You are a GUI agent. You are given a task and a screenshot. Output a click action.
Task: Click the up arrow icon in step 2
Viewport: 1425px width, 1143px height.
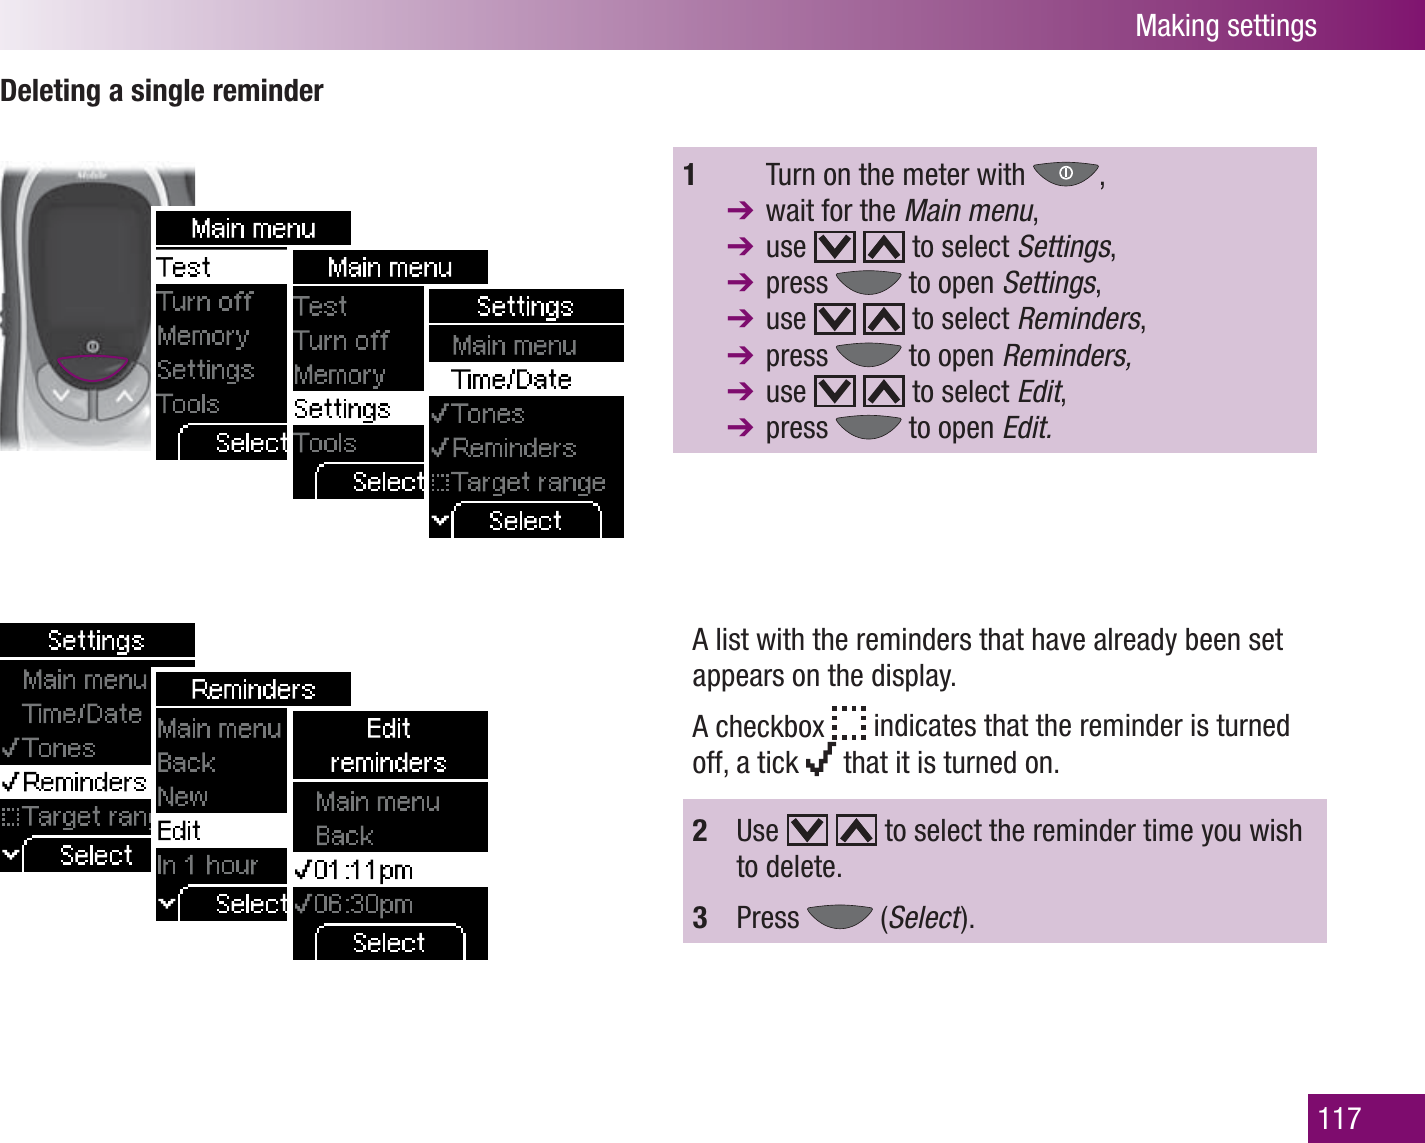click(x=856, y=830)
